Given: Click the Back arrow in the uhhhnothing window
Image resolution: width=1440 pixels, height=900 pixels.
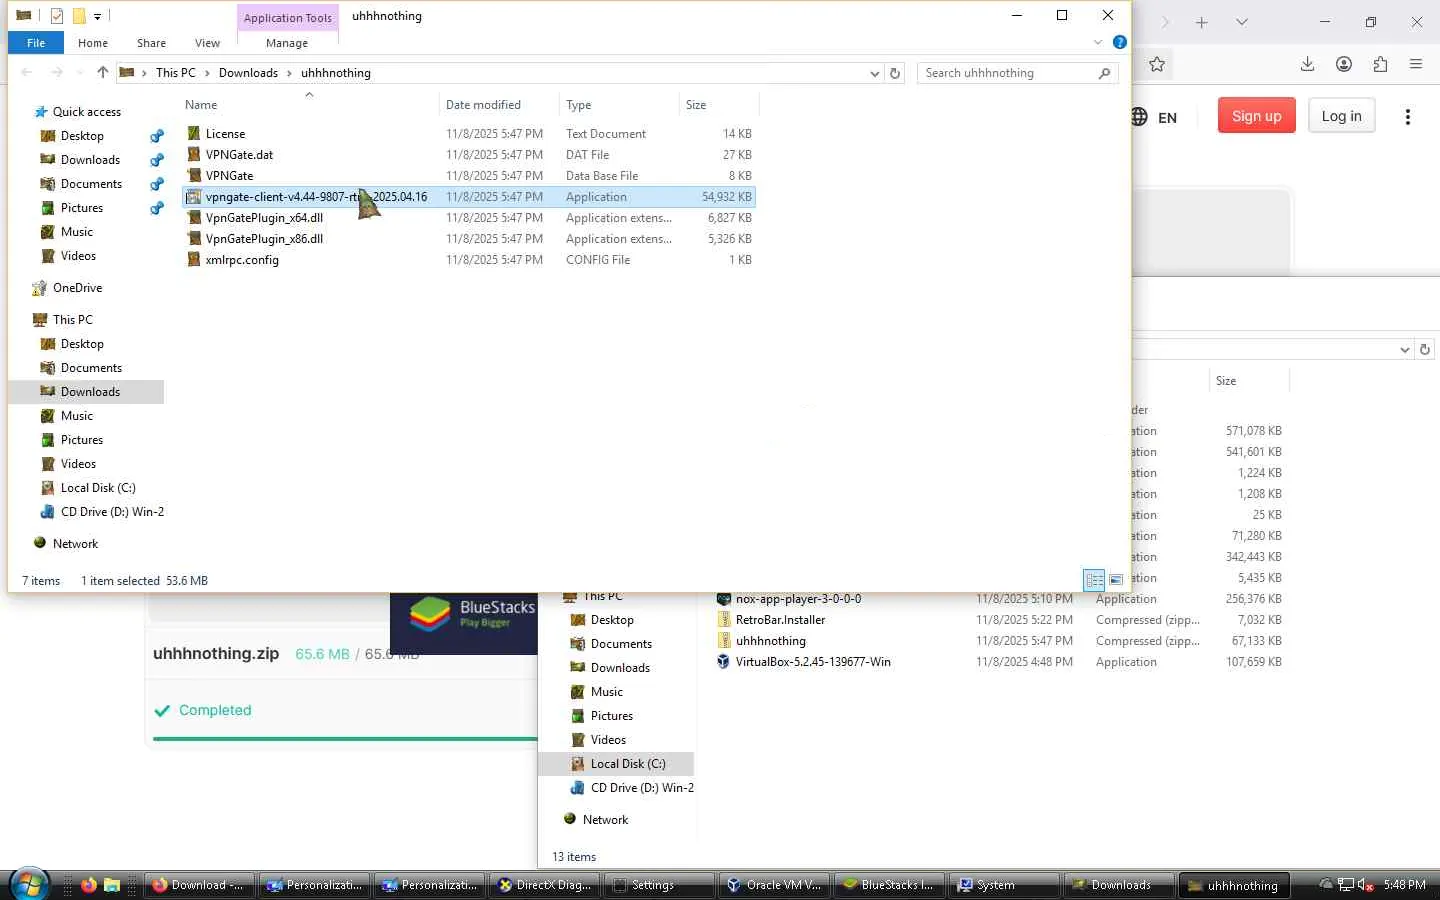Looking at the screenshot, I should tap(27, 72).
